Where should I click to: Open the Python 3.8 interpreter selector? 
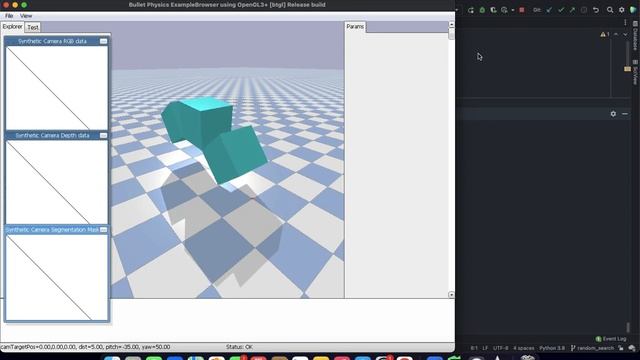pyautogui.click(x=552, y=348)
